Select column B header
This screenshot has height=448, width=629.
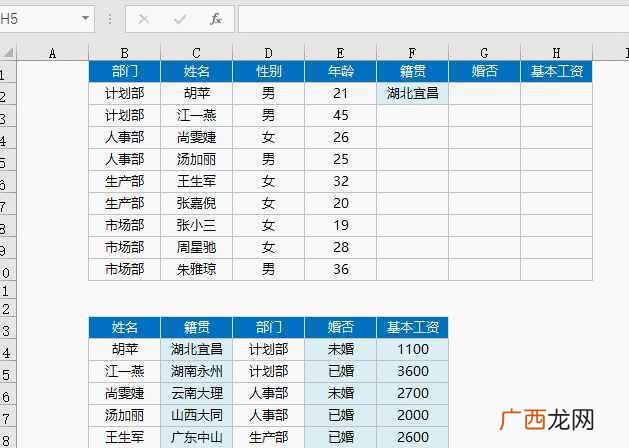[124, 53]
